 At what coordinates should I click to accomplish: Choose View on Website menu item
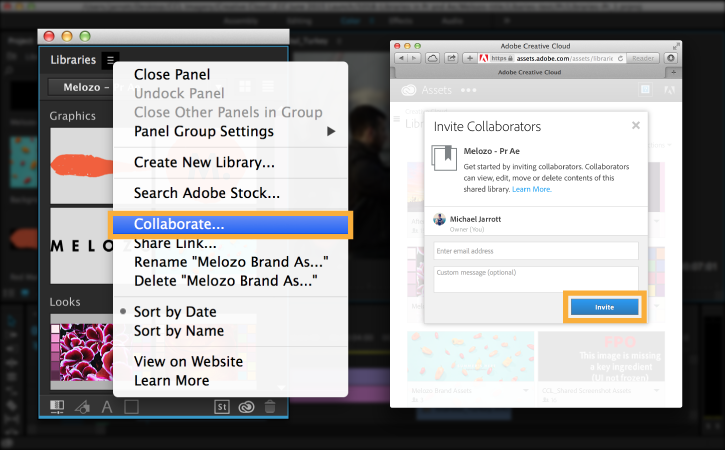click(188, 362)
